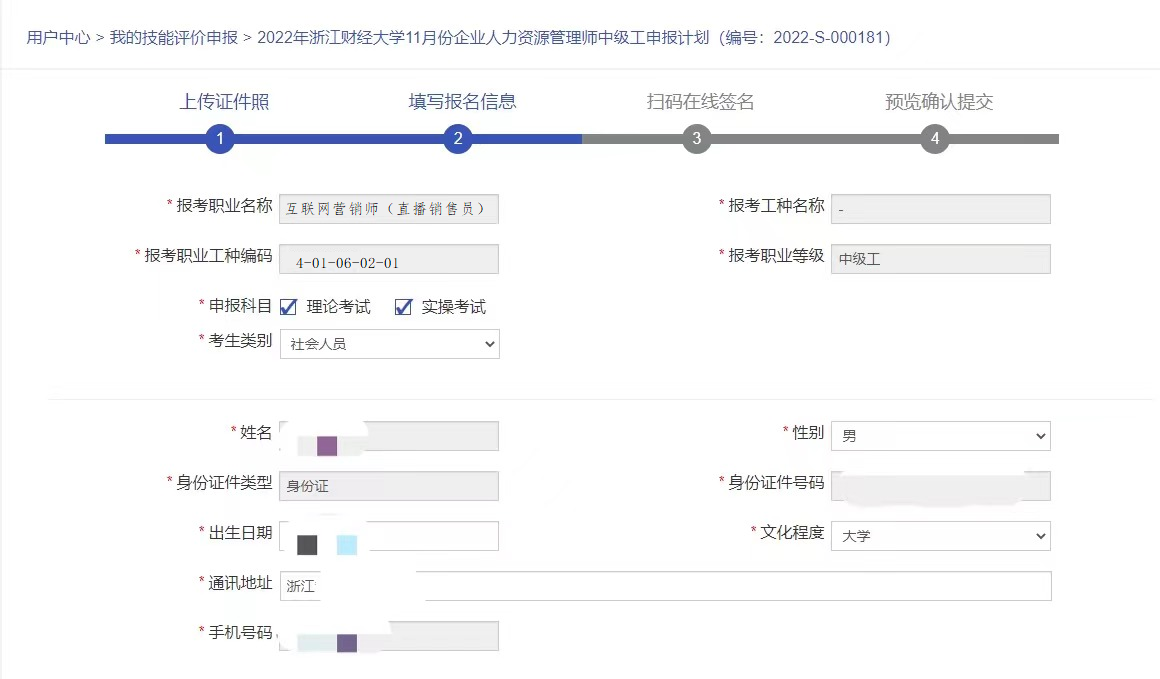Toggle the 理论考试 checkbox

point(289,307)
